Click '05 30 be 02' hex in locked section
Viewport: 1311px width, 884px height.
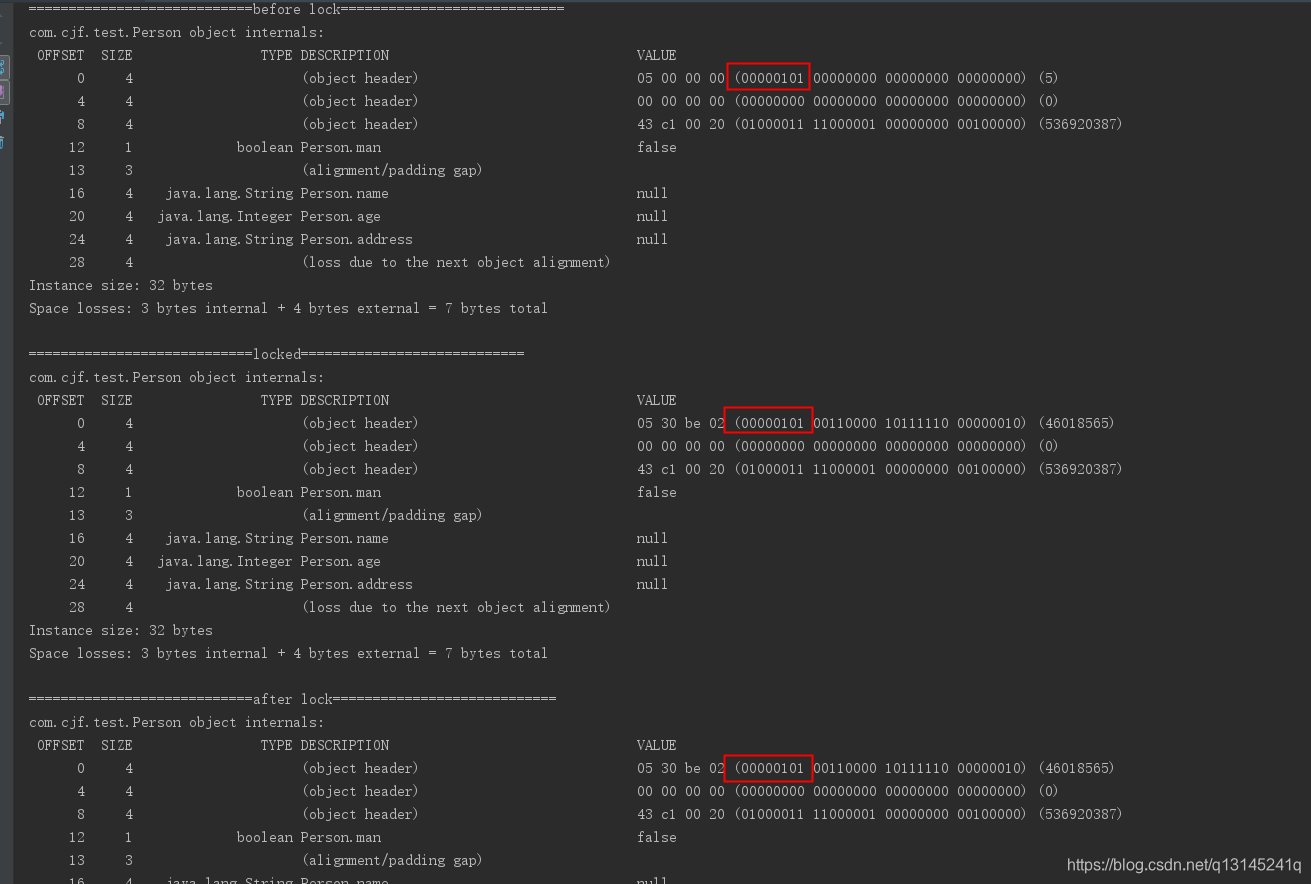(x=680, y=423)
